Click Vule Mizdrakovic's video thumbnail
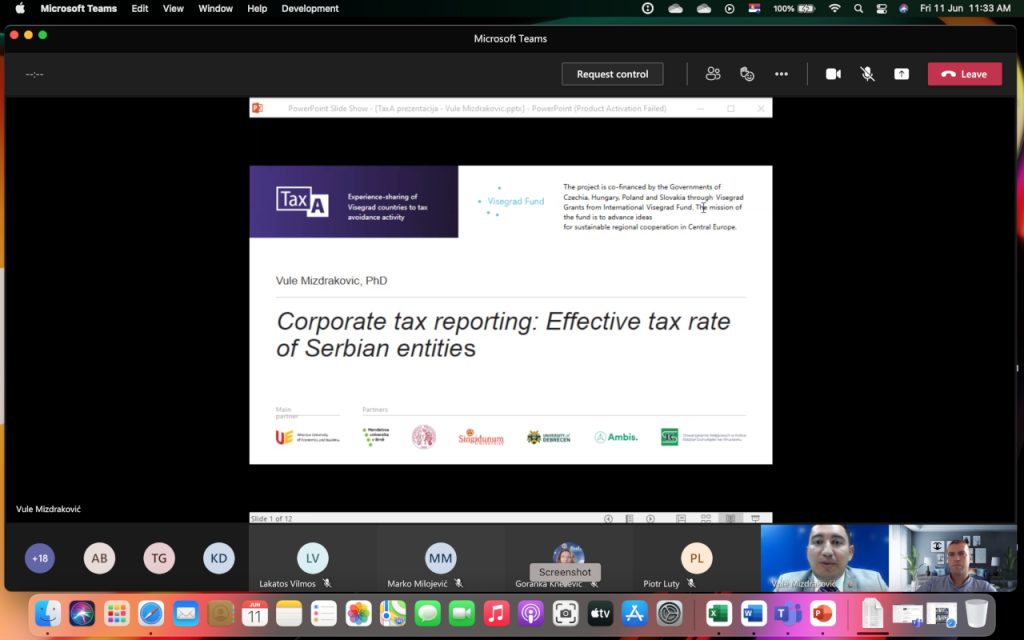Viewport: 1024px width, 640px height. [824, 558]
